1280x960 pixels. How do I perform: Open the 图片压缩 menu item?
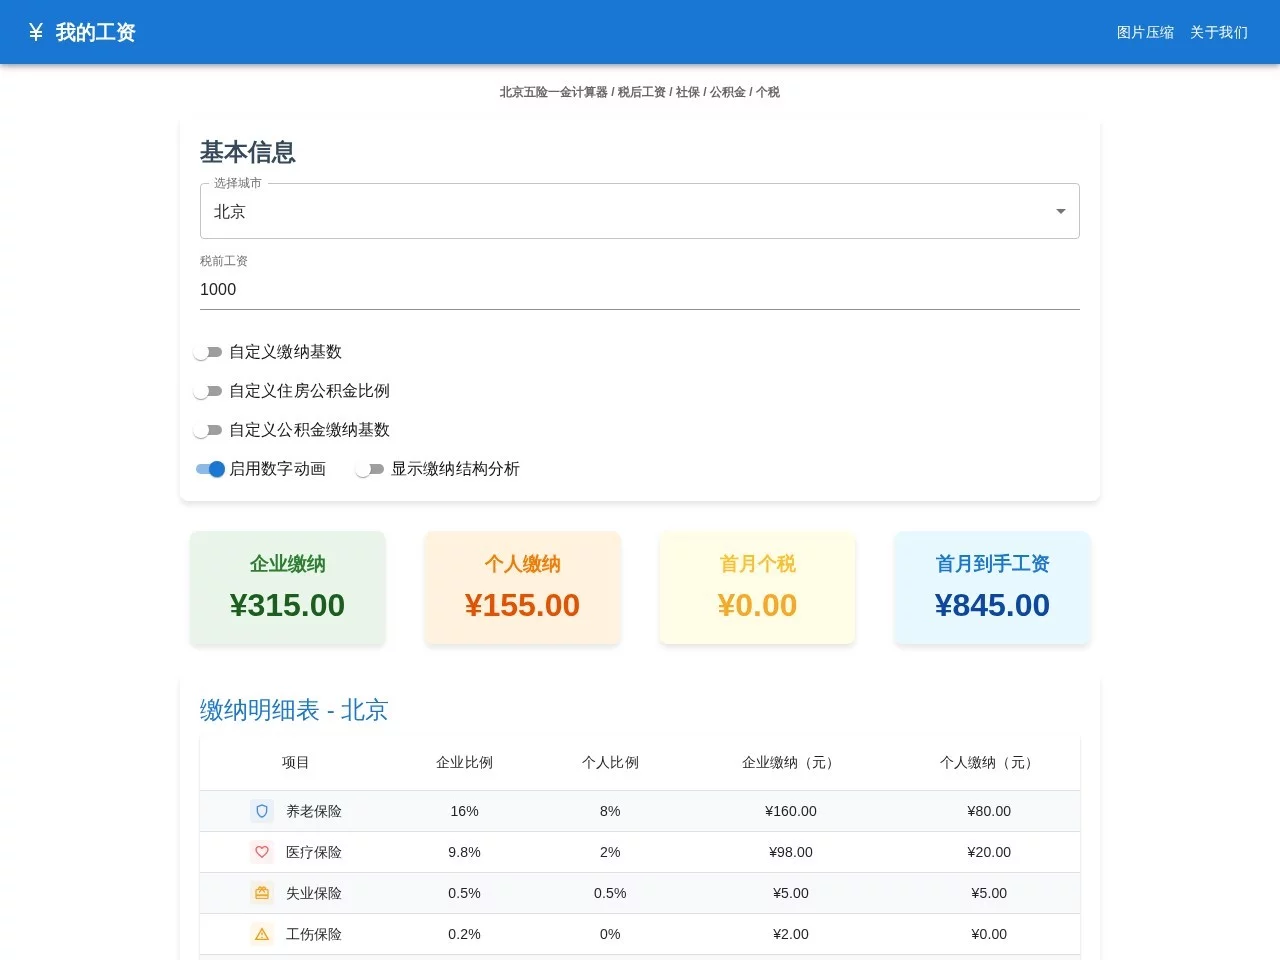[x=1144, y=32]
